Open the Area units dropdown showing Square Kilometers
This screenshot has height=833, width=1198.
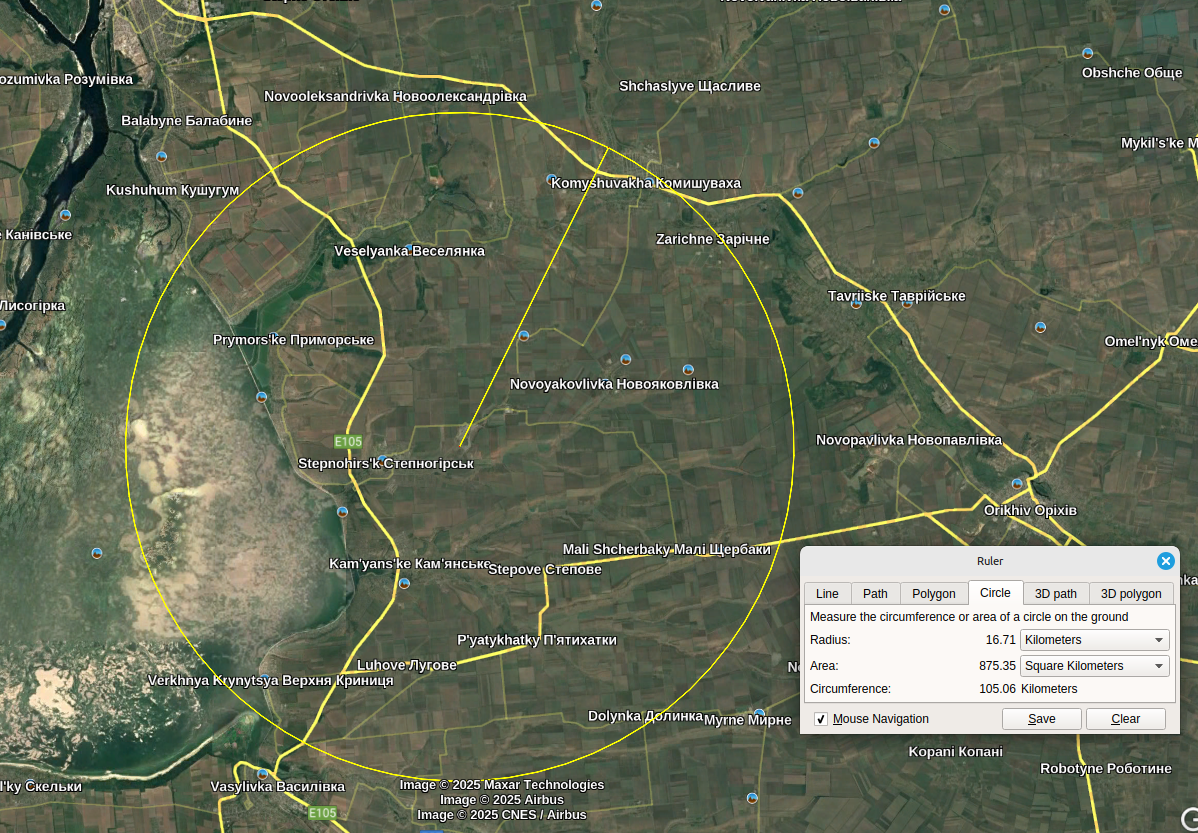(x=1094, y=666)
